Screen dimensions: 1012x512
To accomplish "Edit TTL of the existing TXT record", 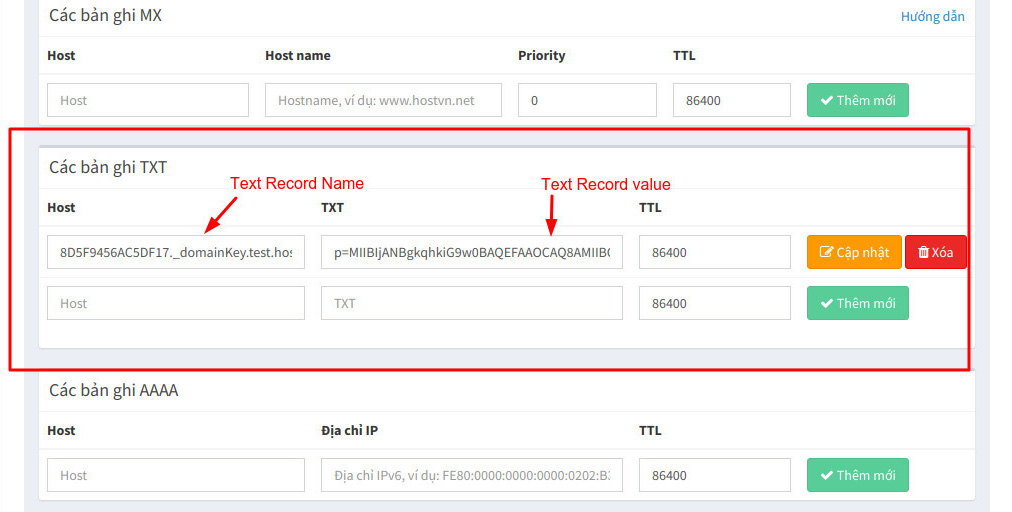I will tap(714, 252).
